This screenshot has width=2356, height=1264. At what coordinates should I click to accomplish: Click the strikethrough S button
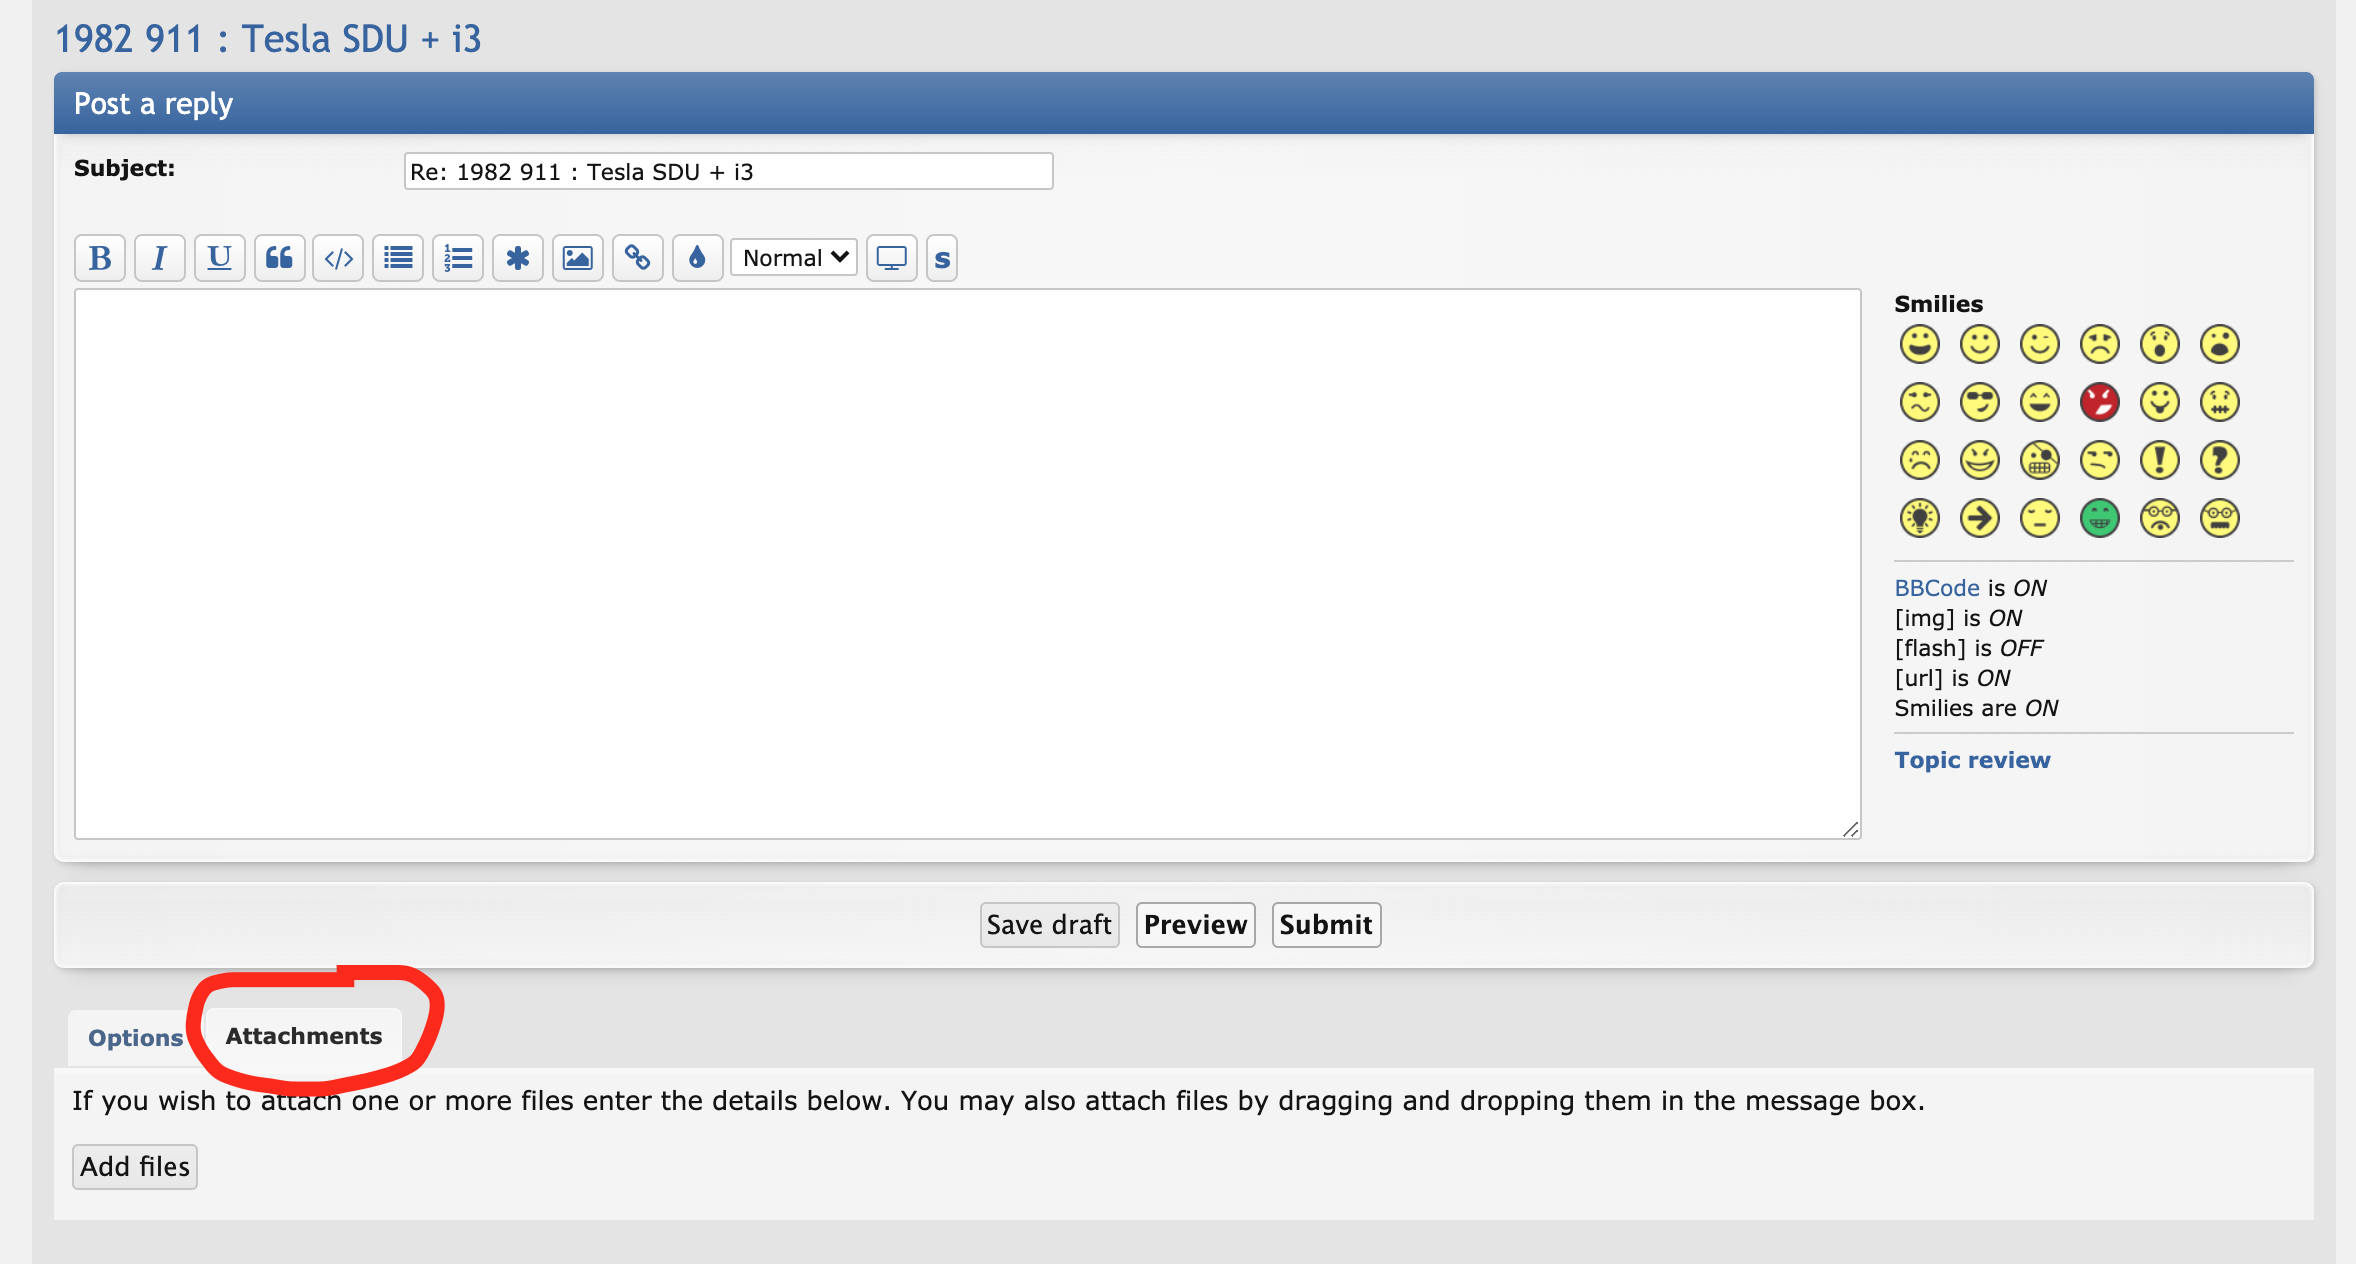click(x=941, y=258)
